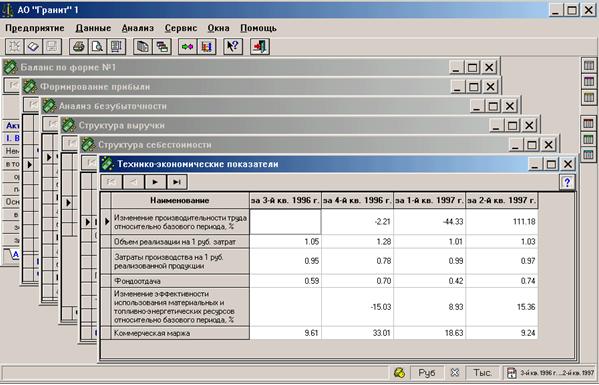This screenshot has width=599, height=385.
Task: Click the green and magenta arrows icon
Action: click(x=188, y=47)
